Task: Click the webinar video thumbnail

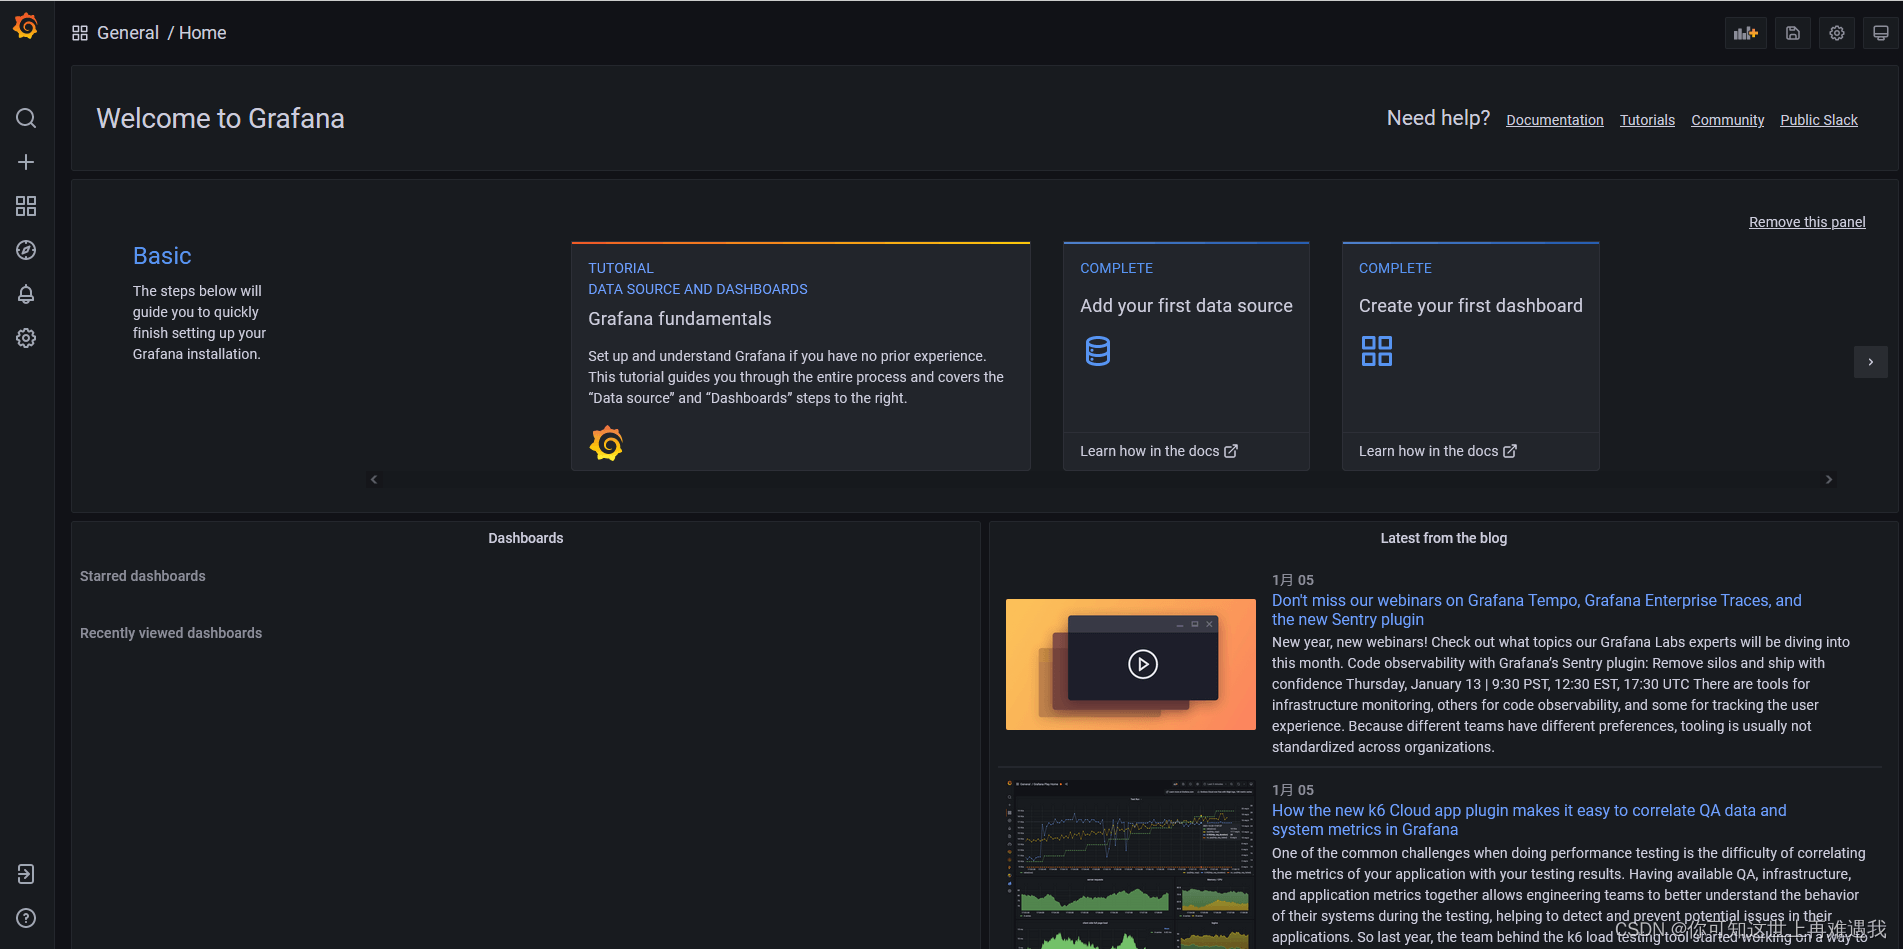Action: coord(1131,664)
